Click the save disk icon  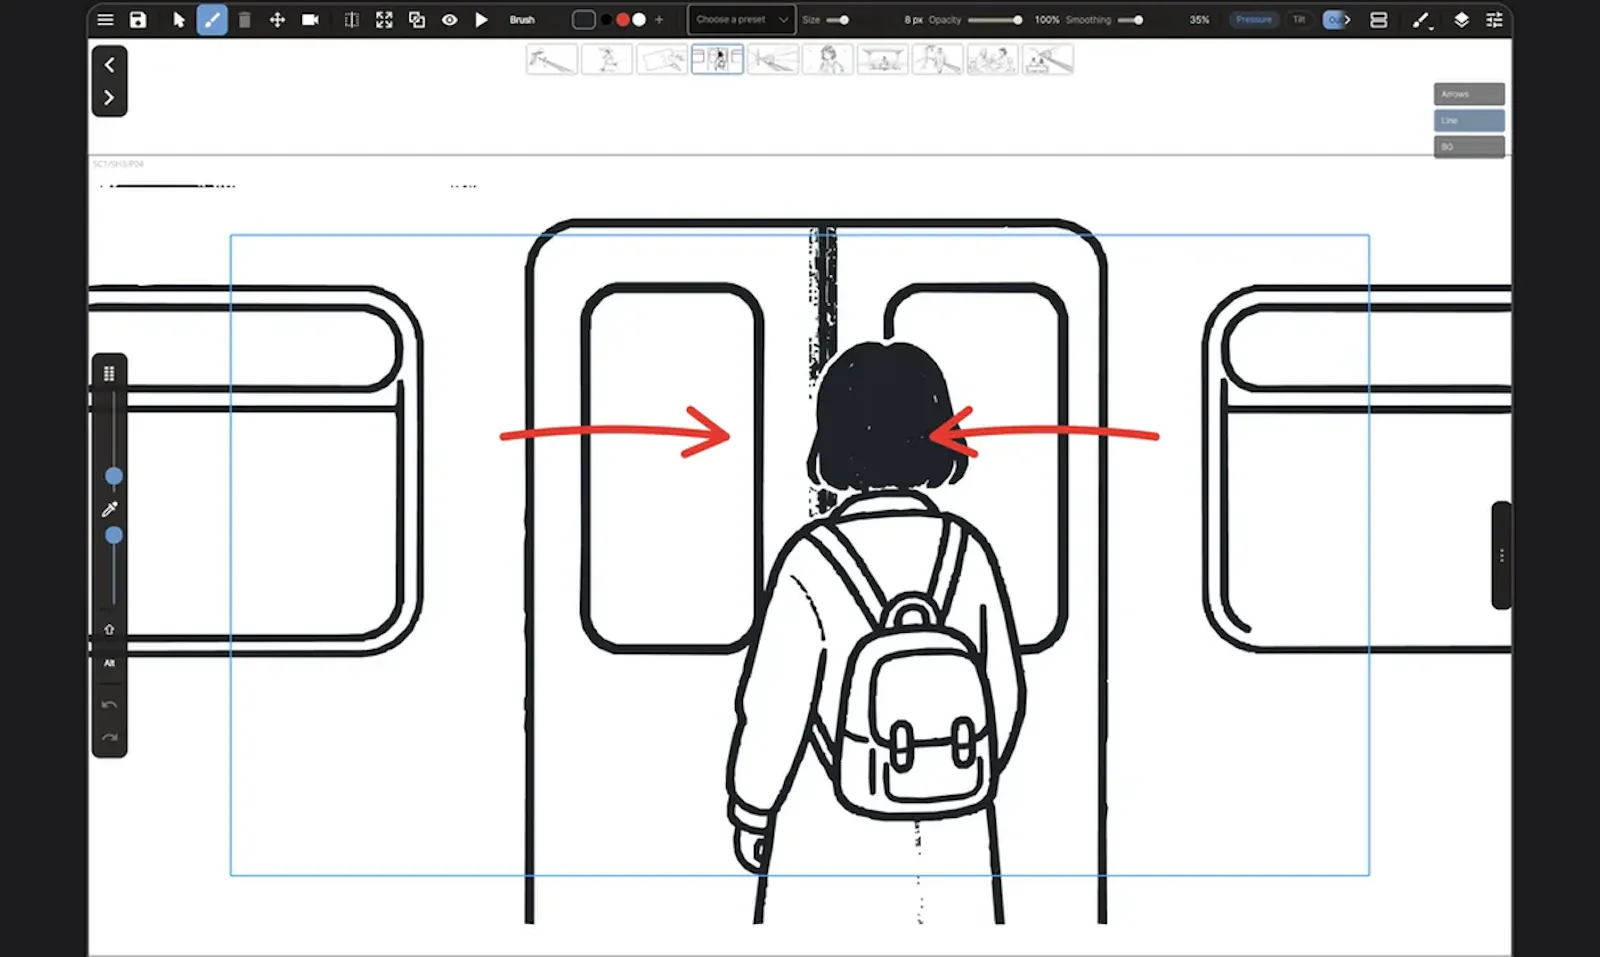click(x=138, y=20)
